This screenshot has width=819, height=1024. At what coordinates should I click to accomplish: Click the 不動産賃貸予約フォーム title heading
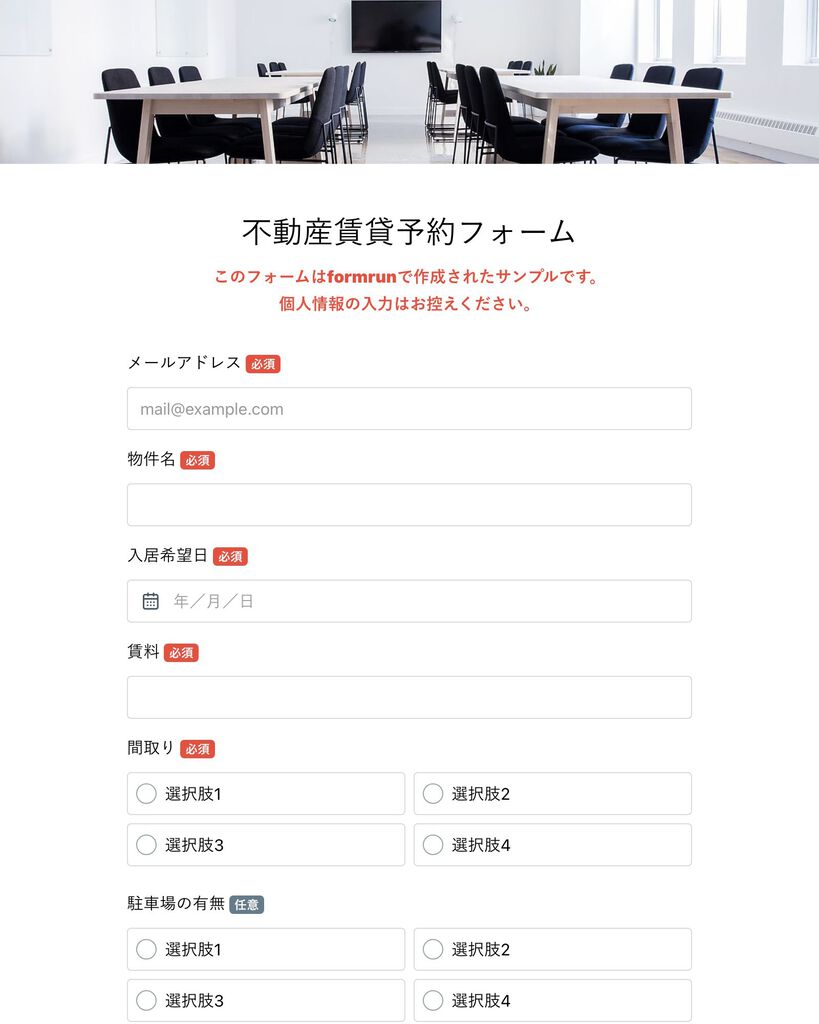[409, 232]
